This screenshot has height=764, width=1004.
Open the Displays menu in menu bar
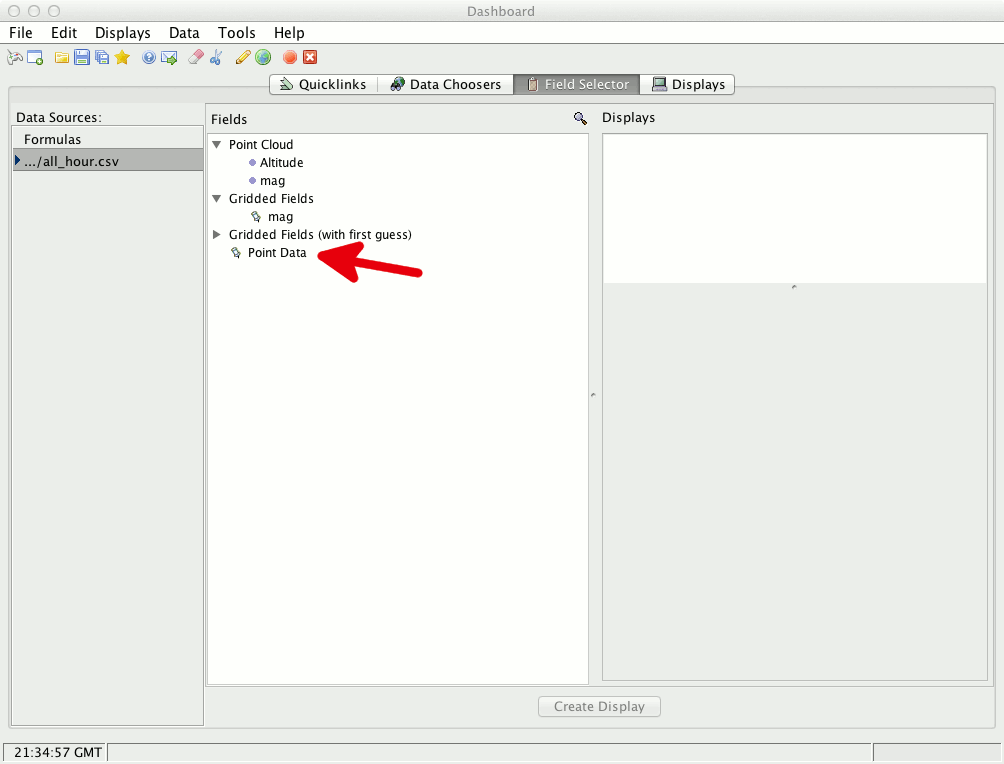(122, 33)
